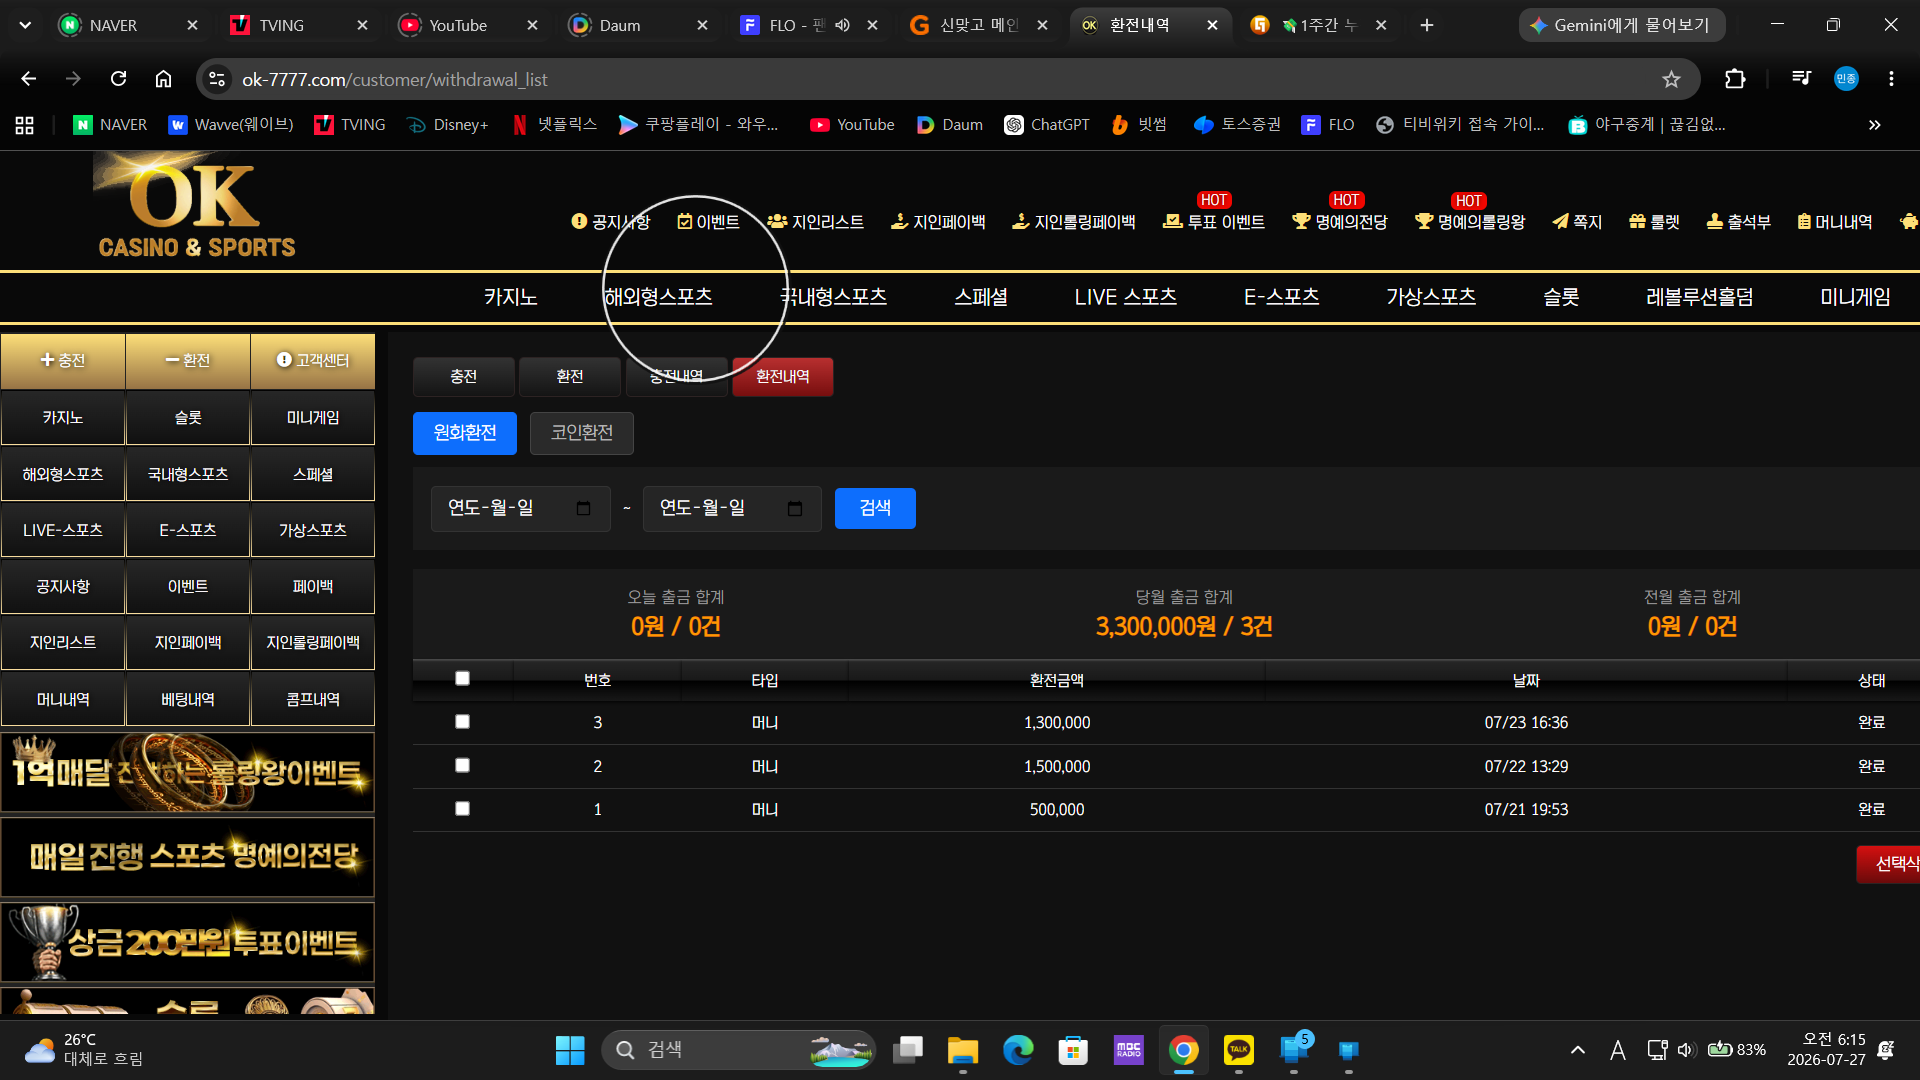This screenshot has height=1080, width=1920.
Task: Check the box for withdrawal row 1
Action: click(x=462, y=808)
